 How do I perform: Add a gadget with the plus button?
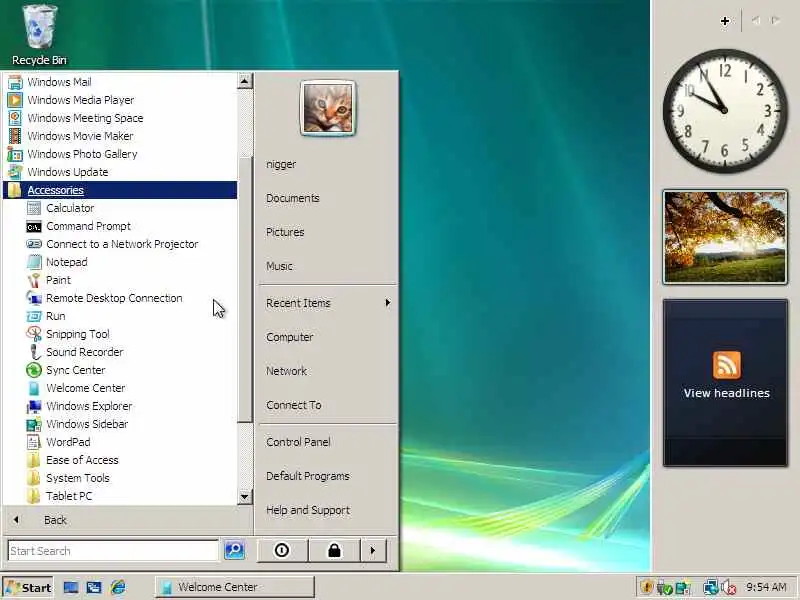pos(724,21)
